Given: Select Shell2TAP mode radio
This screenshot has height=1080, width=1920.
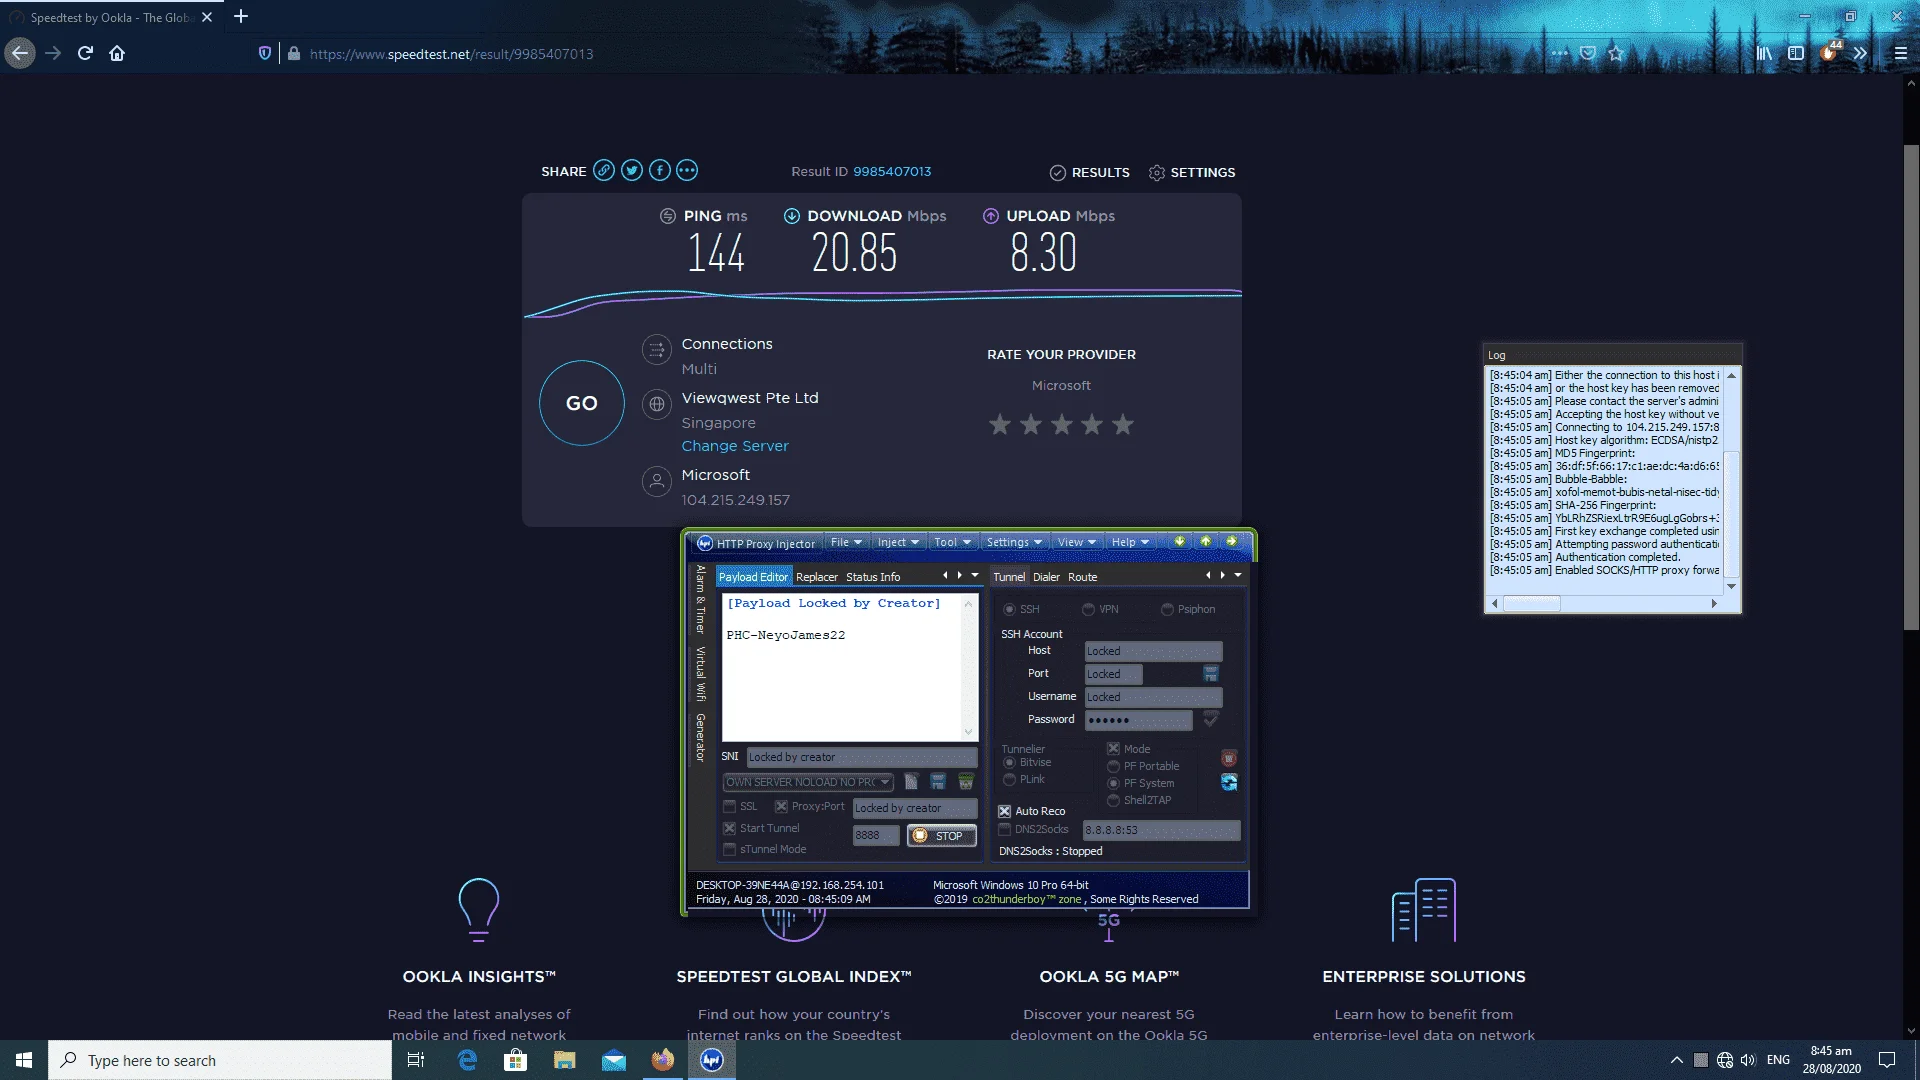Looking at the screenshot, I should [x=1113, y=800].
